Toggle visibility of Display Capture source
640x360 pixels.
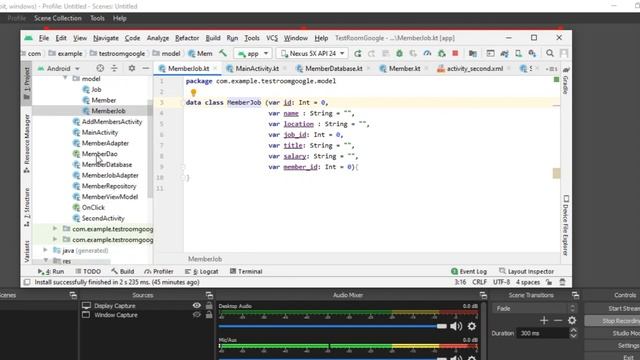[196, 305]
